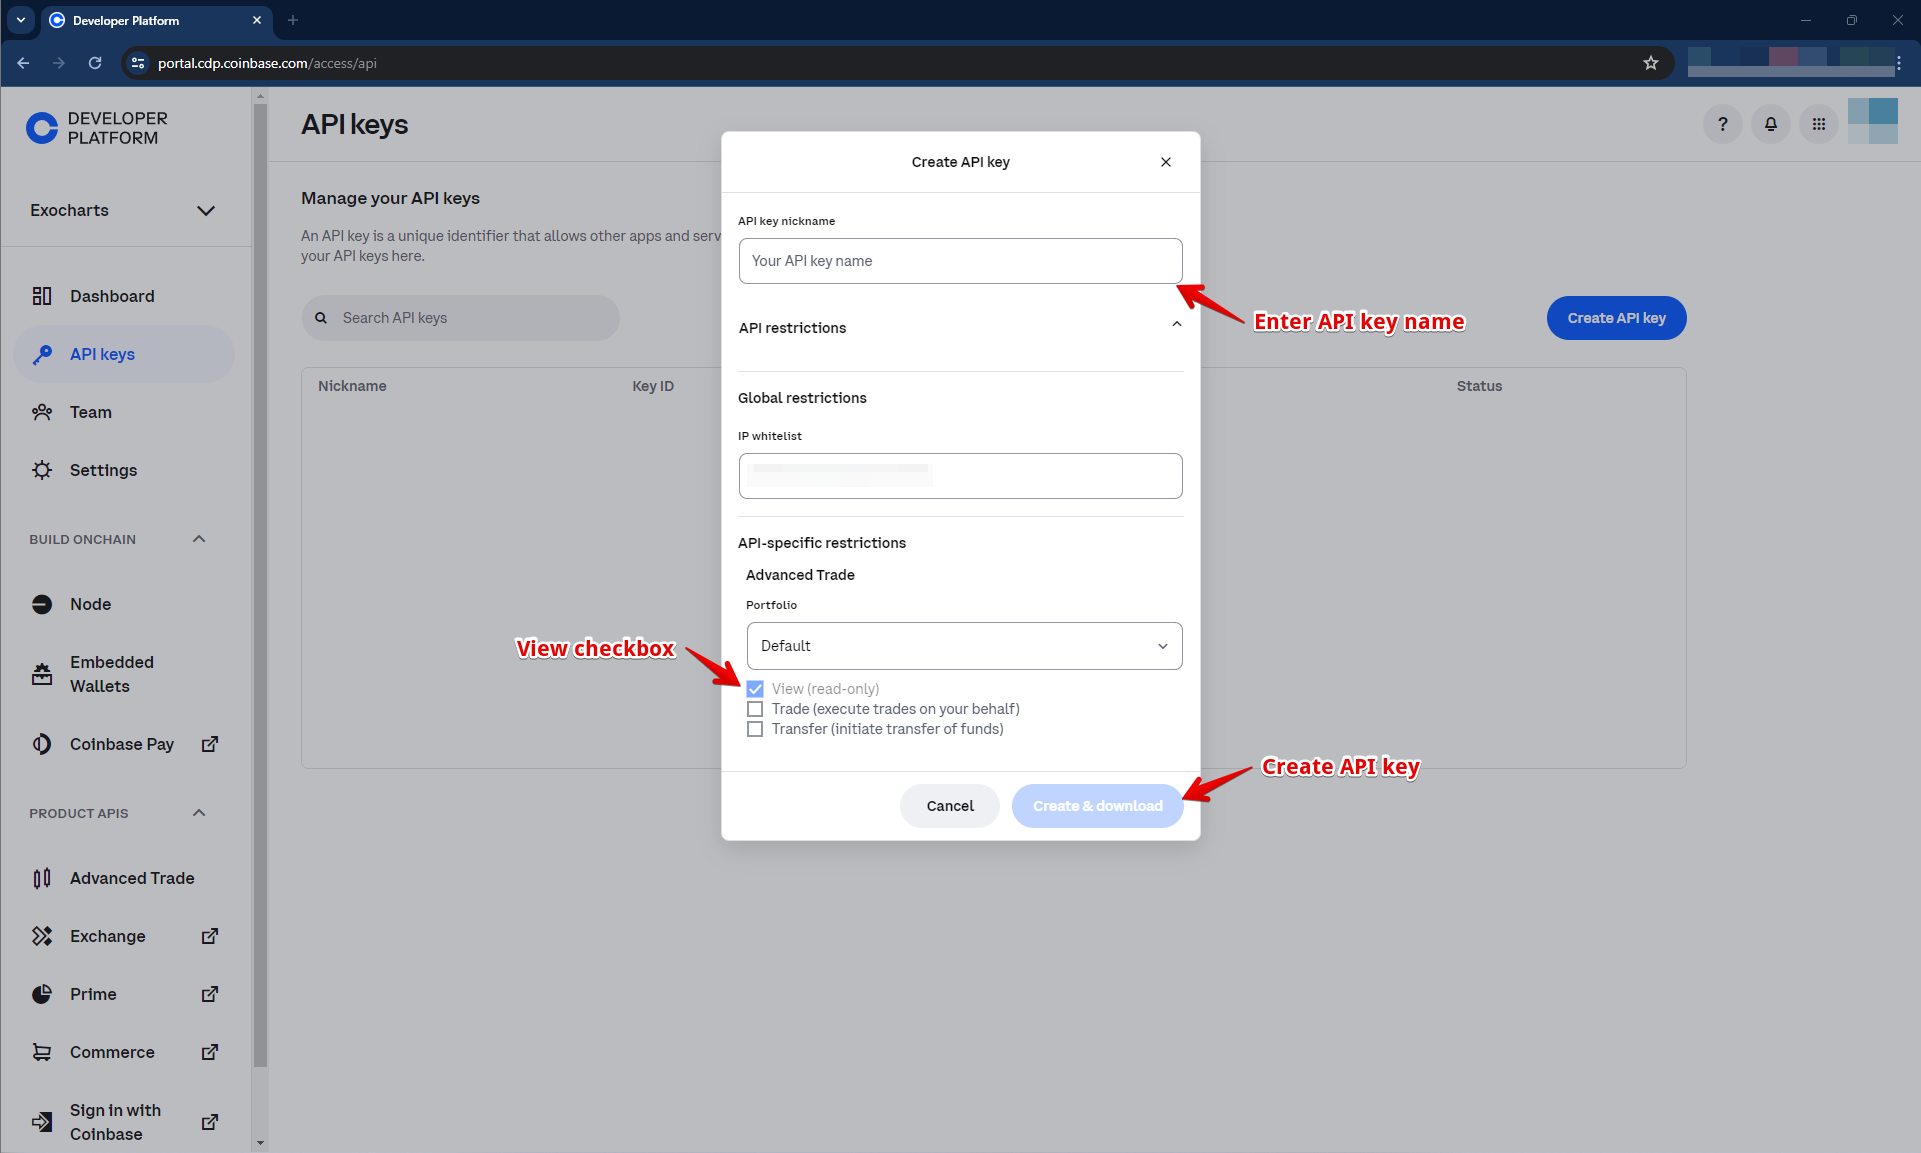Open Sign in with Coinbase external link icon
The height and width of the screenshot is (1153, 1921).
(210, 1122)
